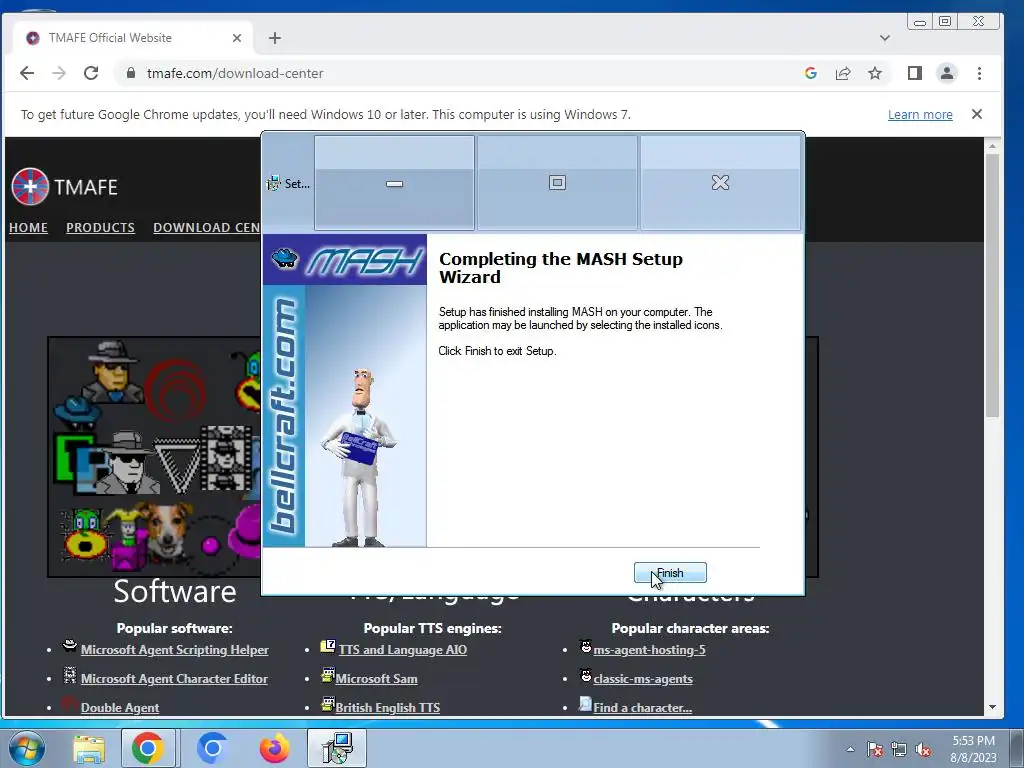Open the Google icon in the address bar
The image size is (1024, 768).
tap(810, 73)
